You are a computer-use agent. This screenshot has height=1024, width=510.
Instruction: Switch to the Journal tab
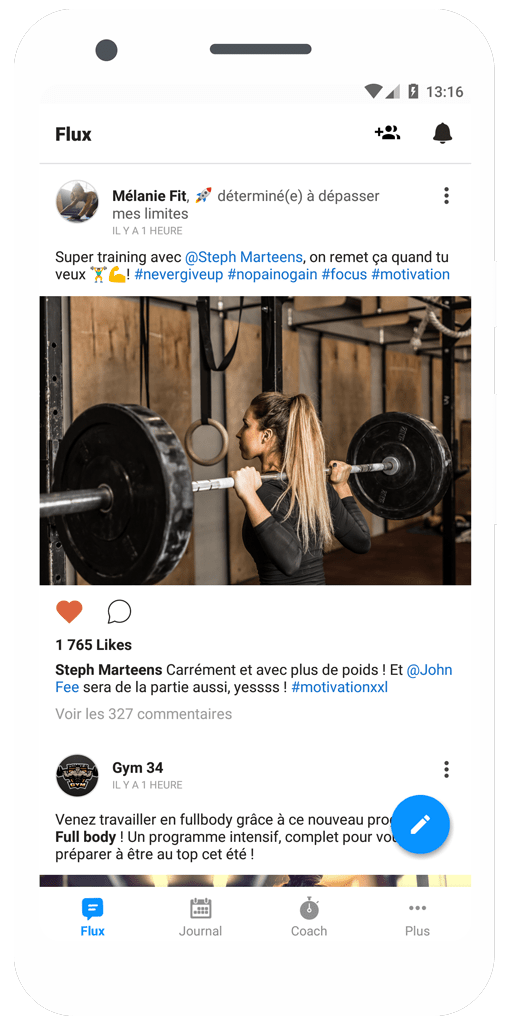pos(200,918)
